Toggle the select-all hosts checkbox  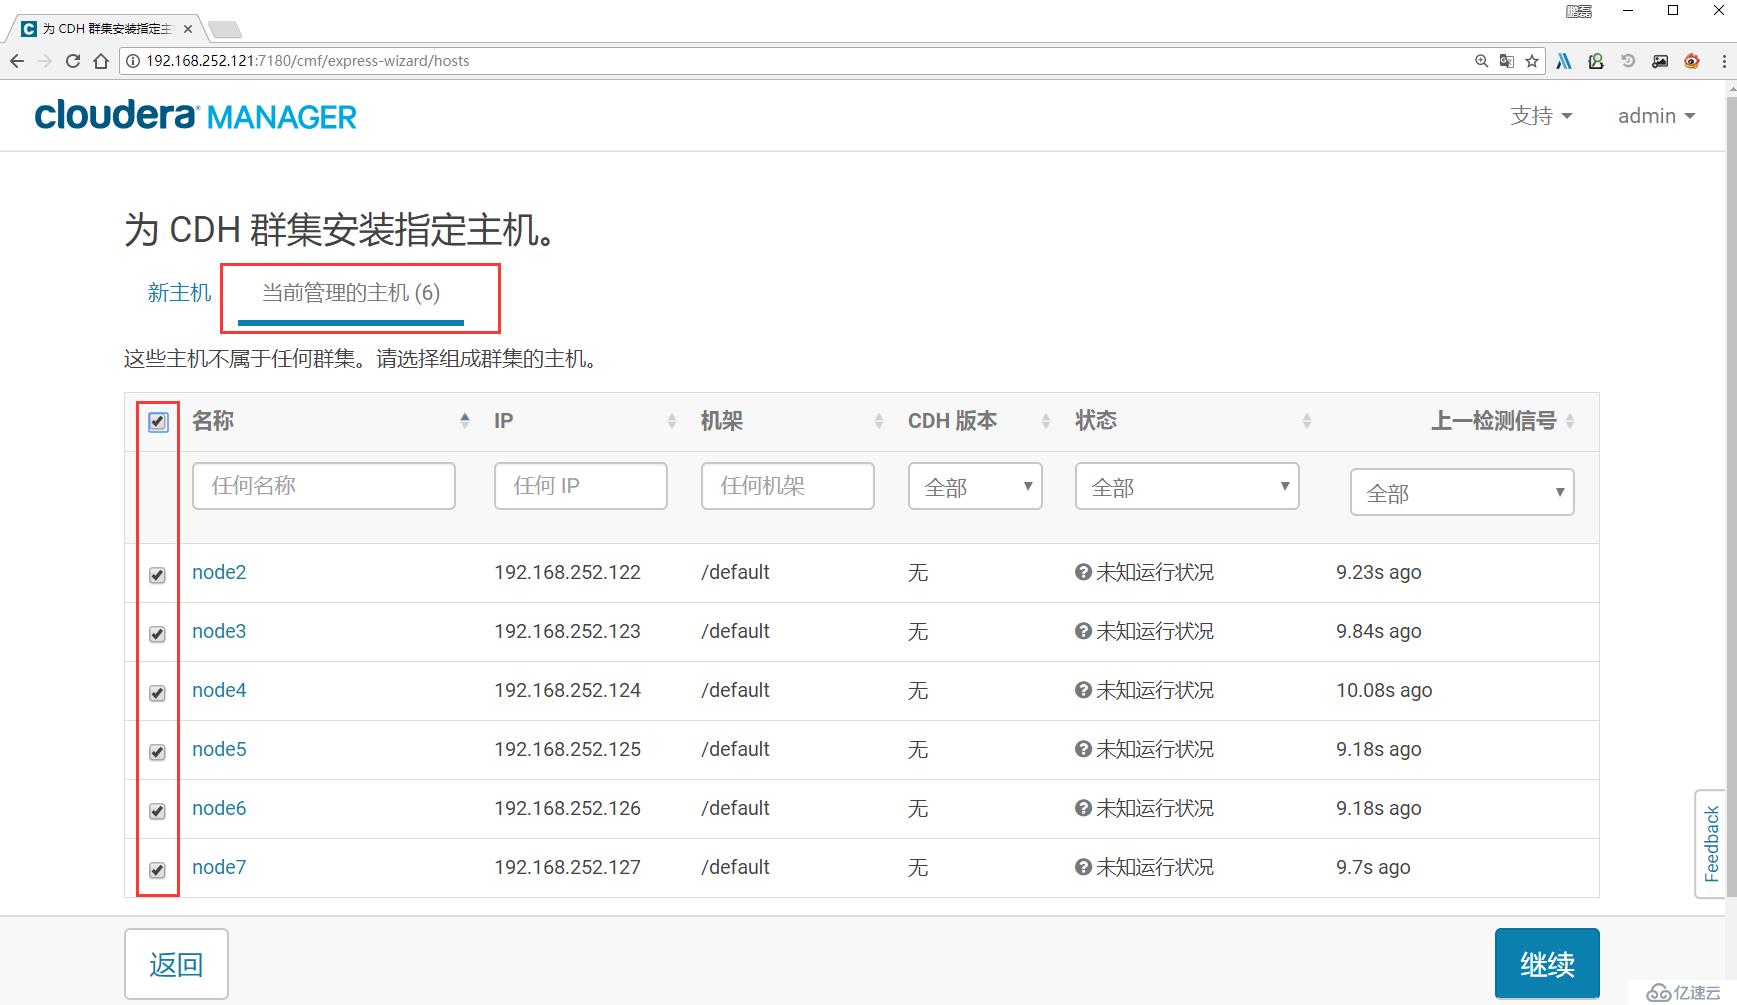click(158, 422)
